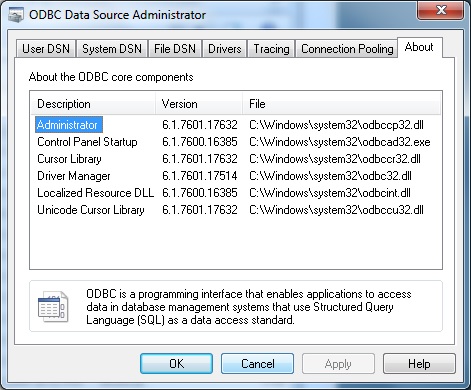Switch to Connection Pooling tab
The width and height of the screenshot is (471, 390).
coord(347,49)
